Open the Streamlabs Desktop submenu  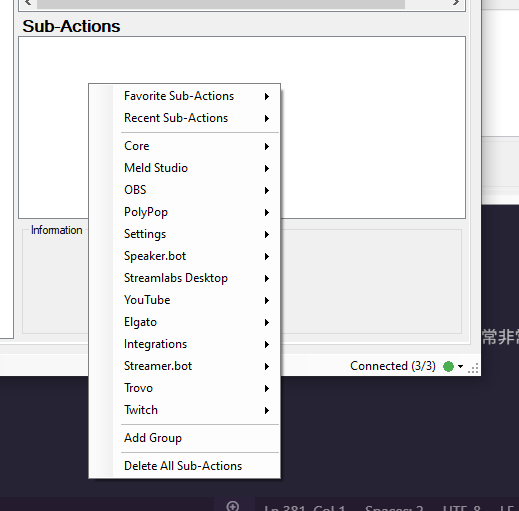[x=184, y=278]
